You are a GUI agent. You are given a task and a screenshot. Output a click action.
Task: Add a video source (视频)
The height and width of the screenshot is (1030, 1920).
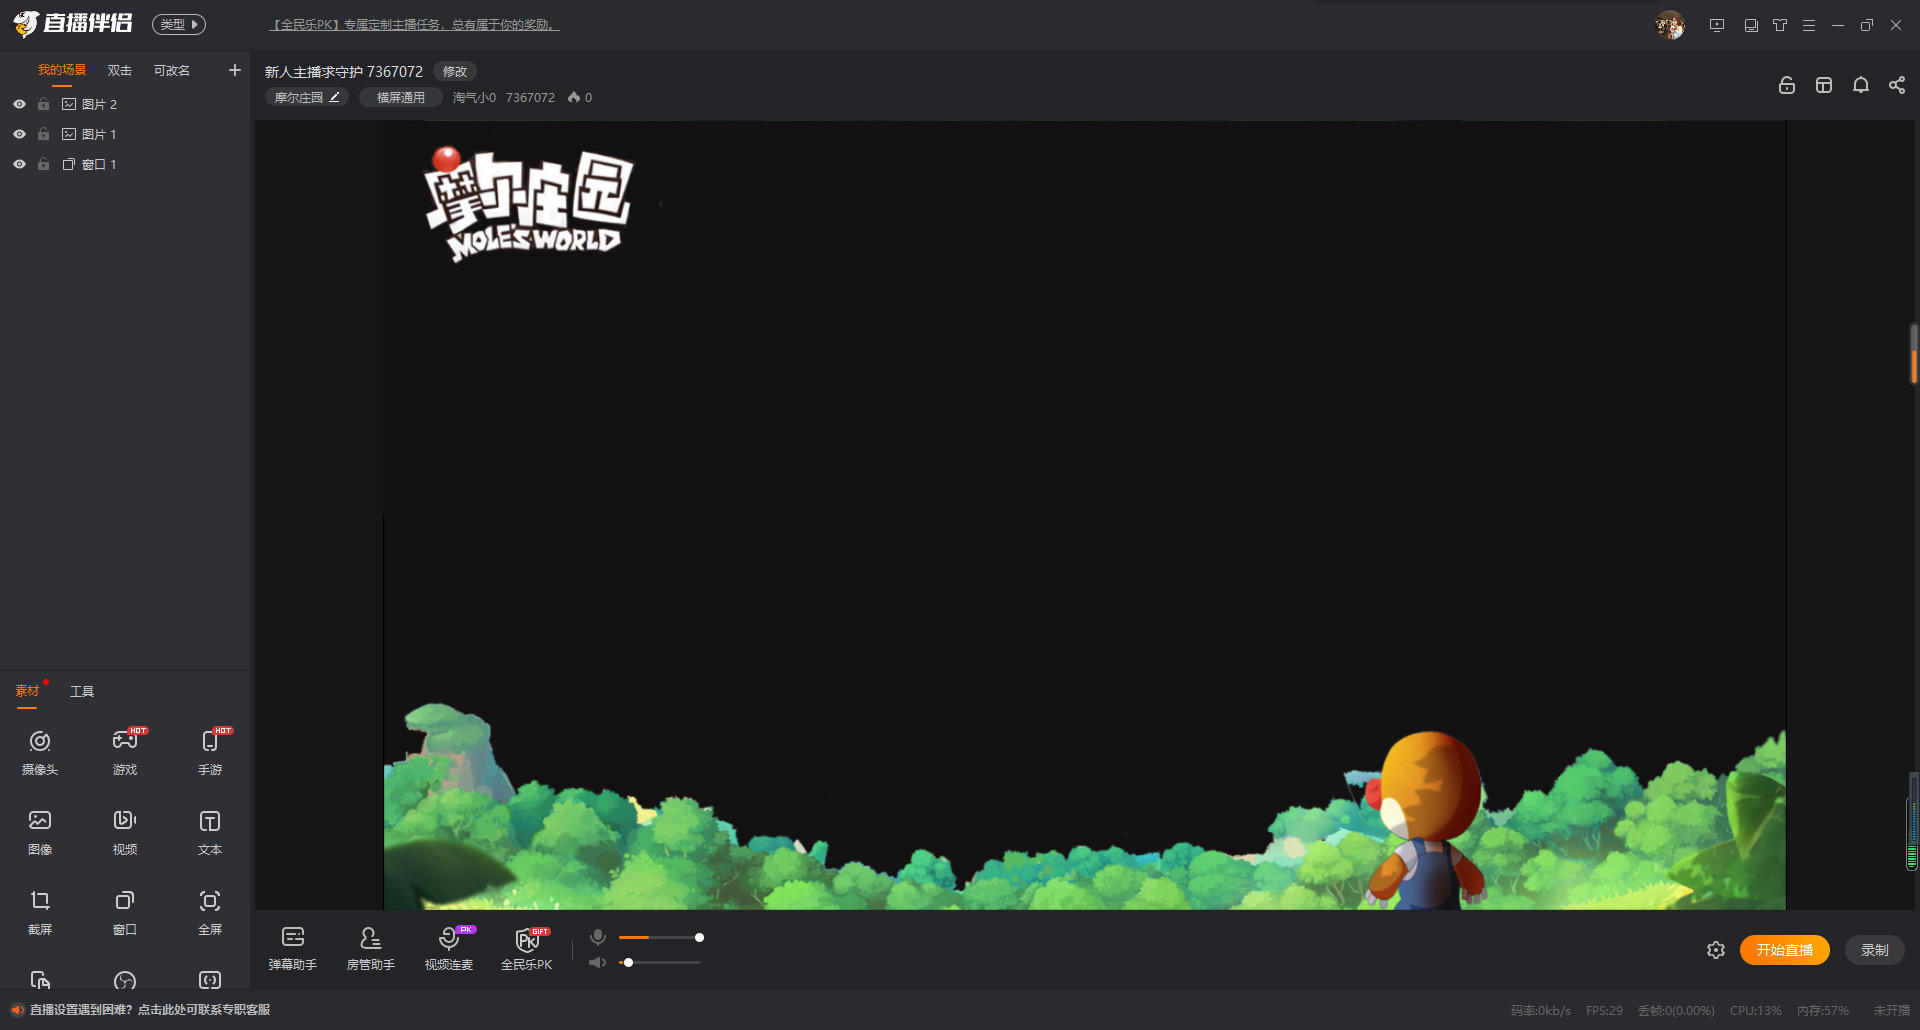(125, 832)
